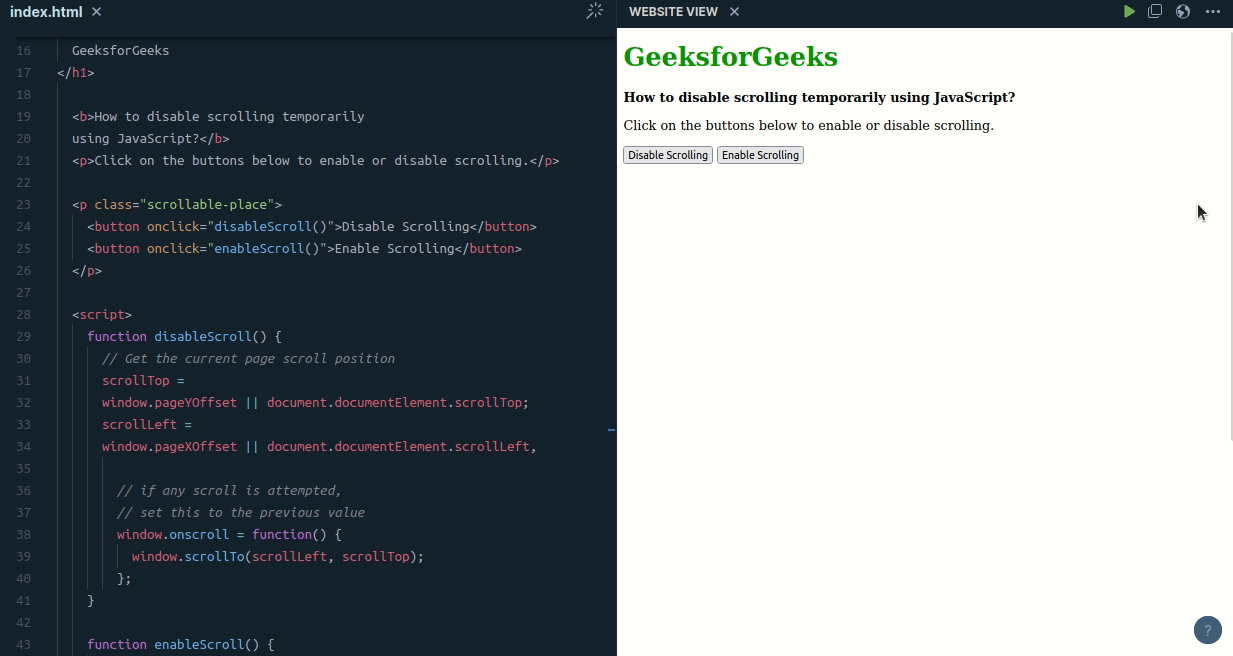
Task: Close the WEBSITE VIEW tab
Action: [733, 11]
